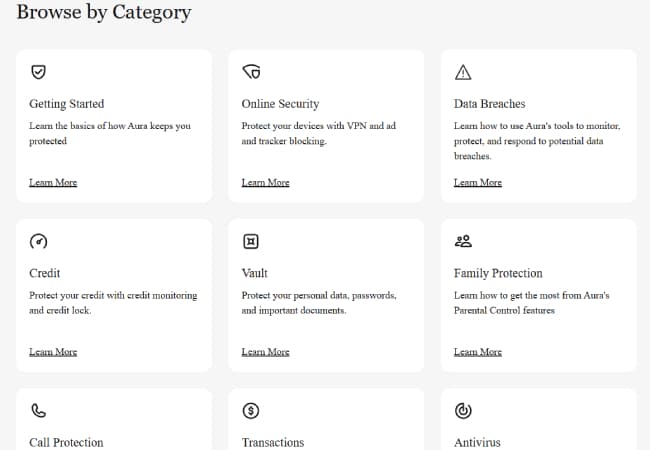Click the Getting Started shield checkmark icon
This screenshot has width=650, height=450.
39,72
